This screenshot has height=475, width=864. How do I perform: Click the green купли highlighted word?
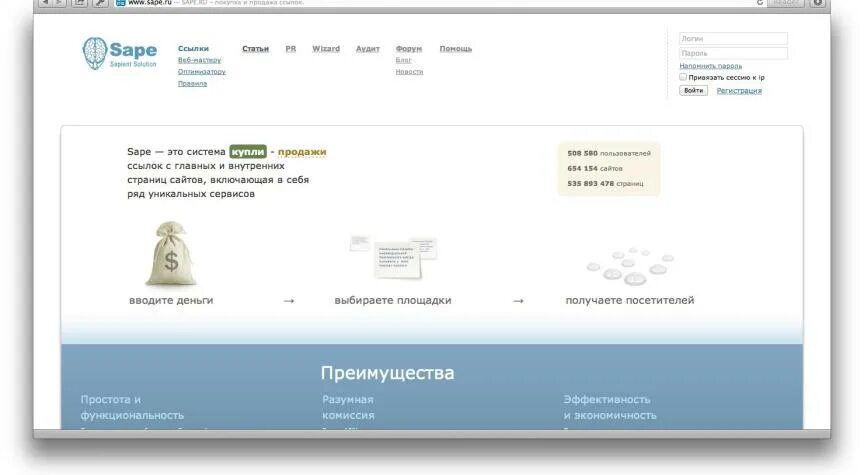[x=248, y=152]
